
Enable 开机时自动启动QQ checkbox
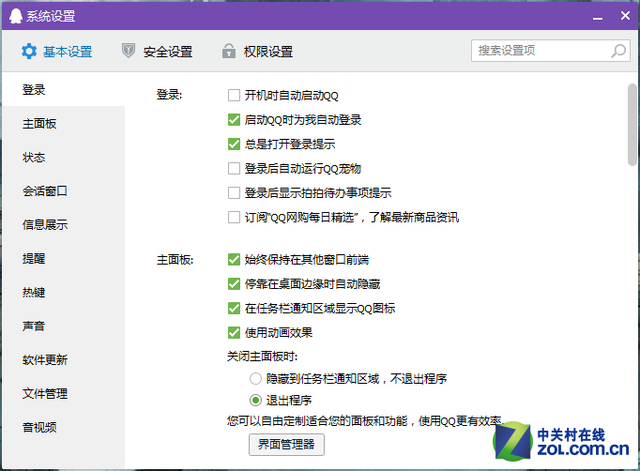point(234,96)
